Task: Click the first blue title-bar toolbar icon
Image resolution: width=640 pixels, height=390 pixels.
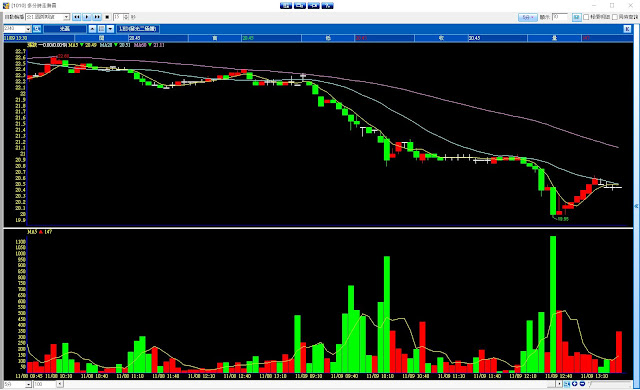Action: pyautogui.click(x=286, y=6)
